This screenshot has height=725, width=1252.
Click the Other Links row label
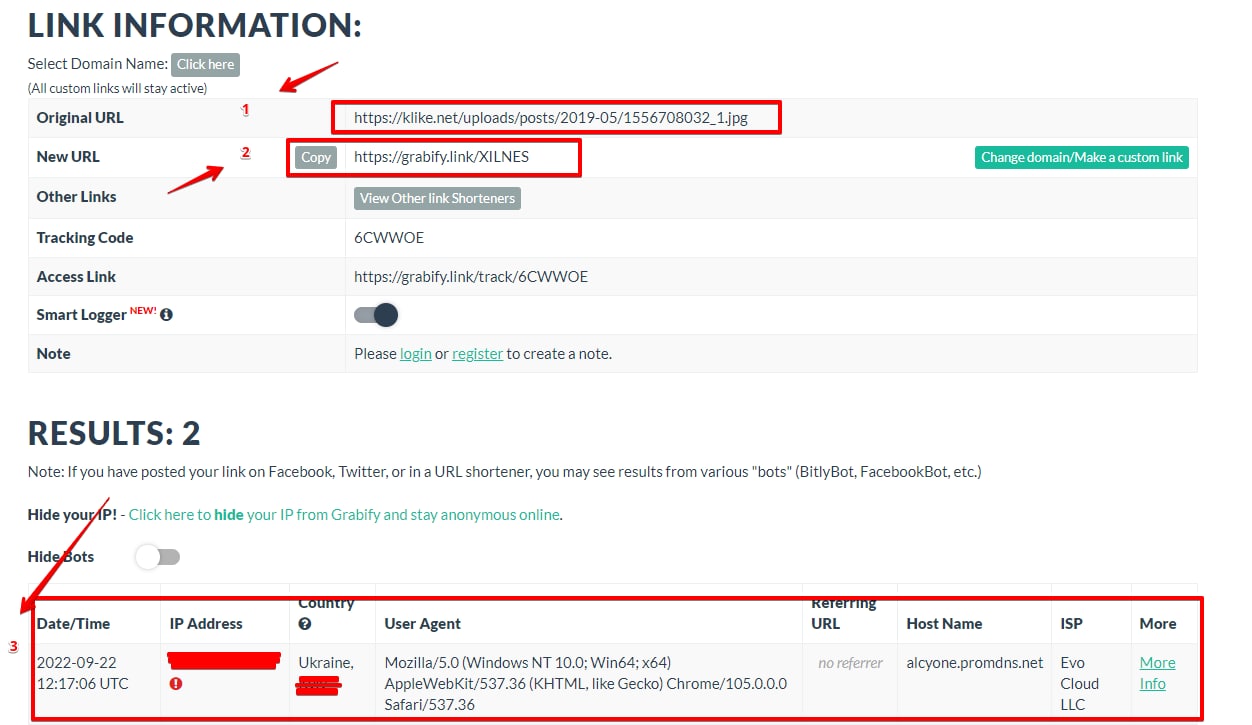pyautogui.click(x=76, y=197)
